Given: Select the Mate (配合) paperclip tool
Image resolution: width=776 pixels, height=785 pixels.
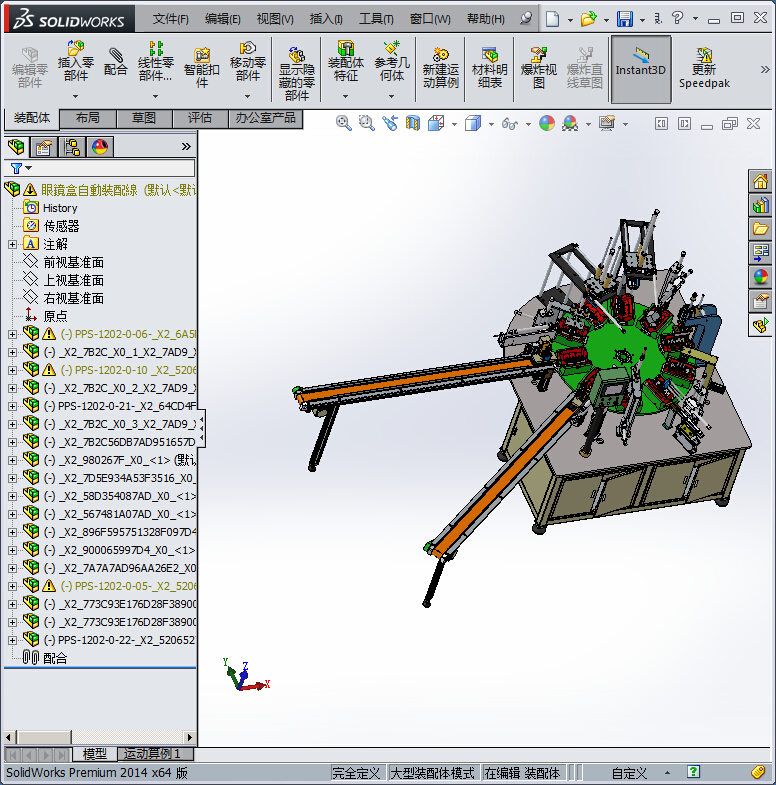Looking at the screenshot, I should coord(116,62).
